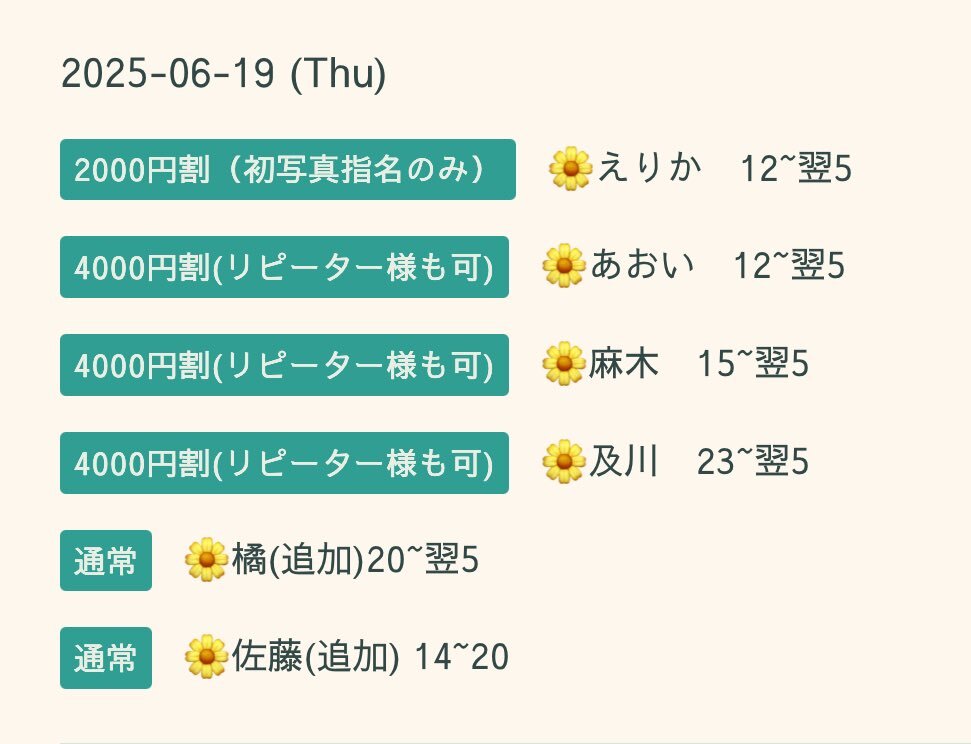971x744 pixels.
Task: Open あおい's schedule entry 12~翌5
Action: (718, 265)
